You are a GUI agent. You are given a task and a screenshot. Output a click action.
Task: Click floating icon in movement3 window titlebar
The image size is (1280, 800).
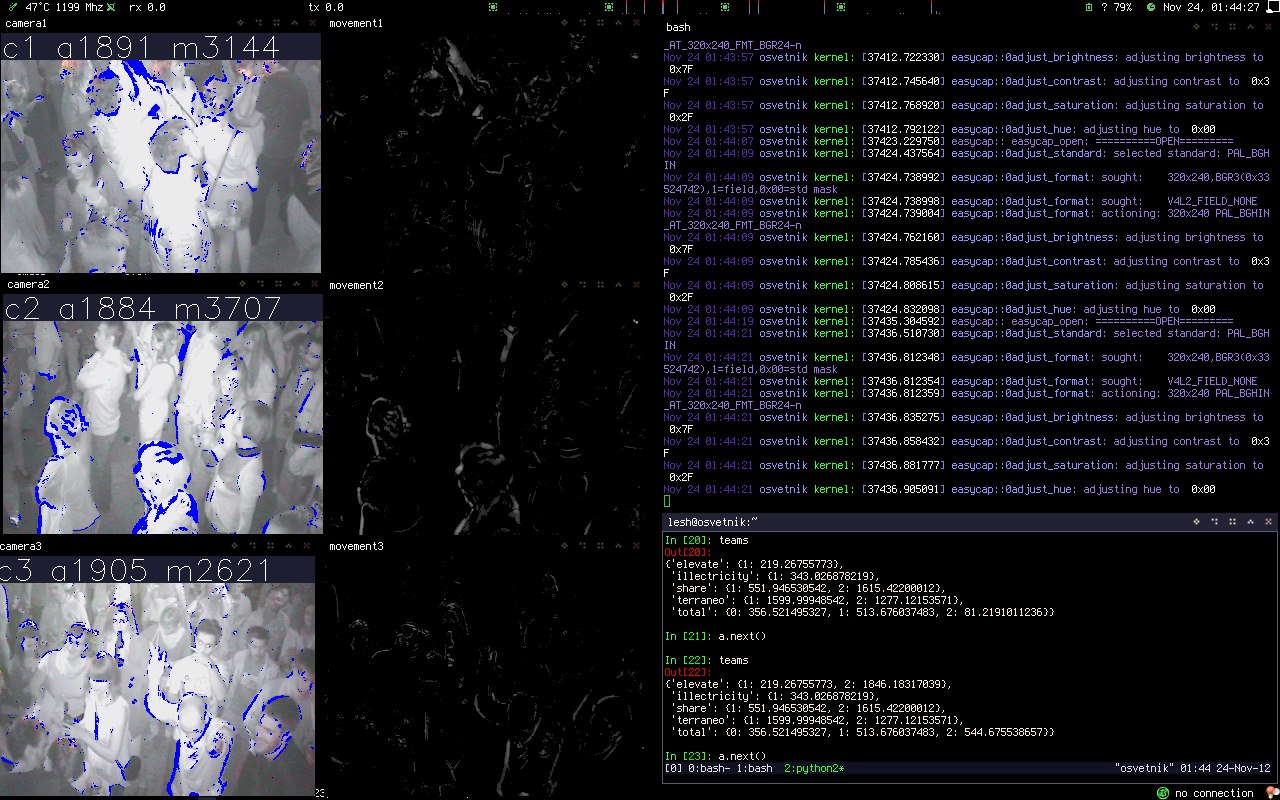coord(565,546)
